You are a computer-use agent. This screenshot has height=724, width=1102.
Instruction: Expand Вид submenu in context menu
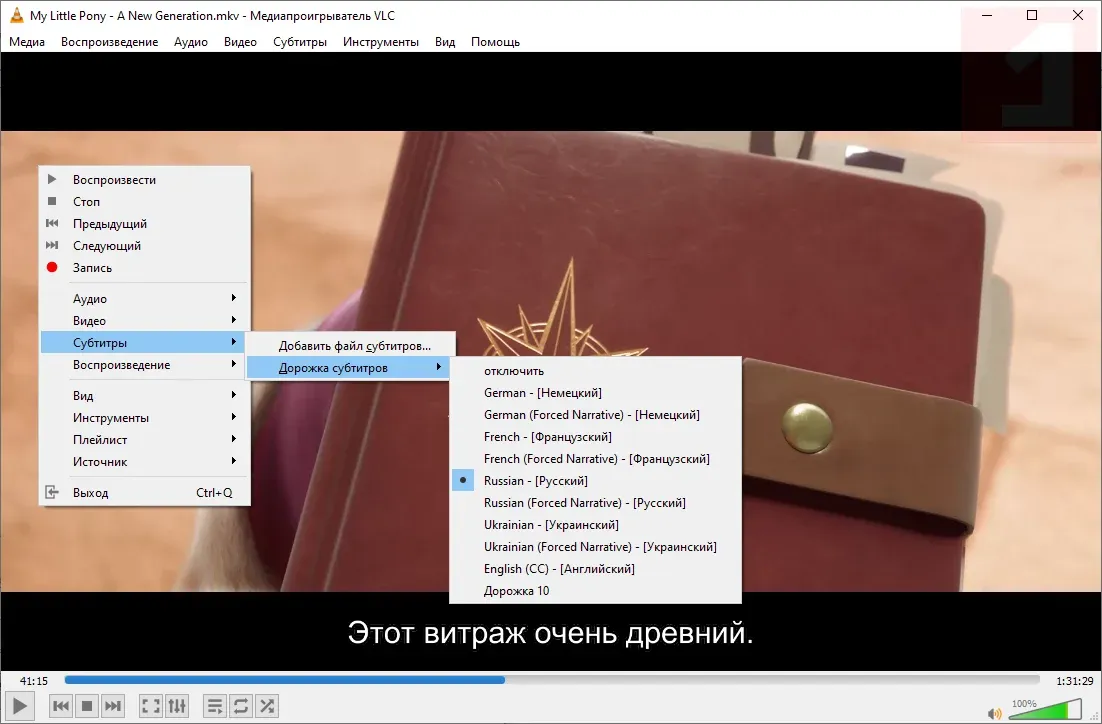(144, 396)
